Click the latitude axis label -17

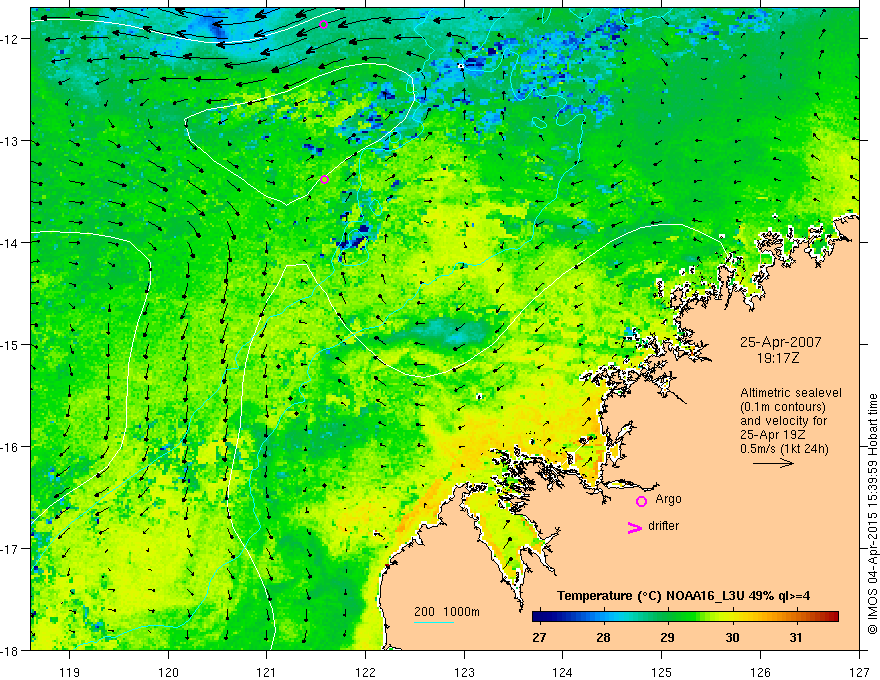click(x=11, y=549)
